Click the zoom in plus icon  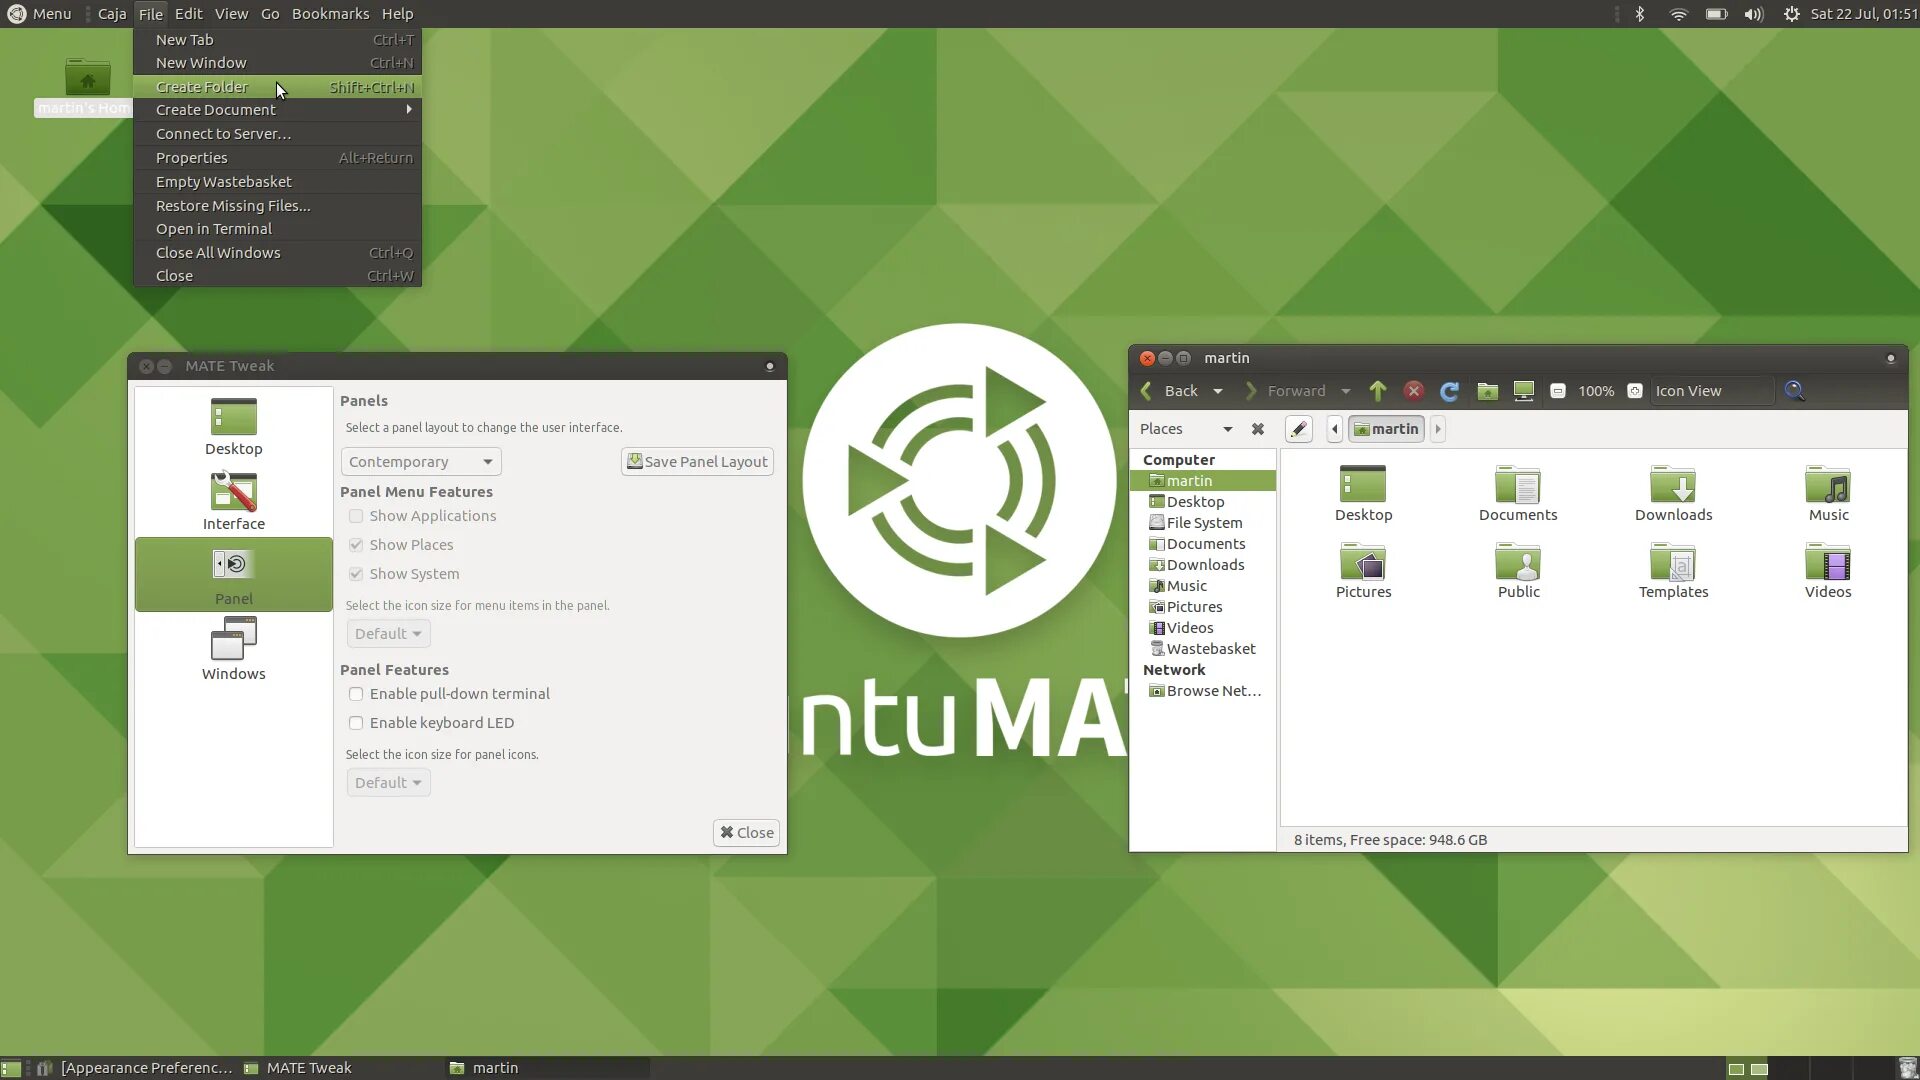point(1635,391)
